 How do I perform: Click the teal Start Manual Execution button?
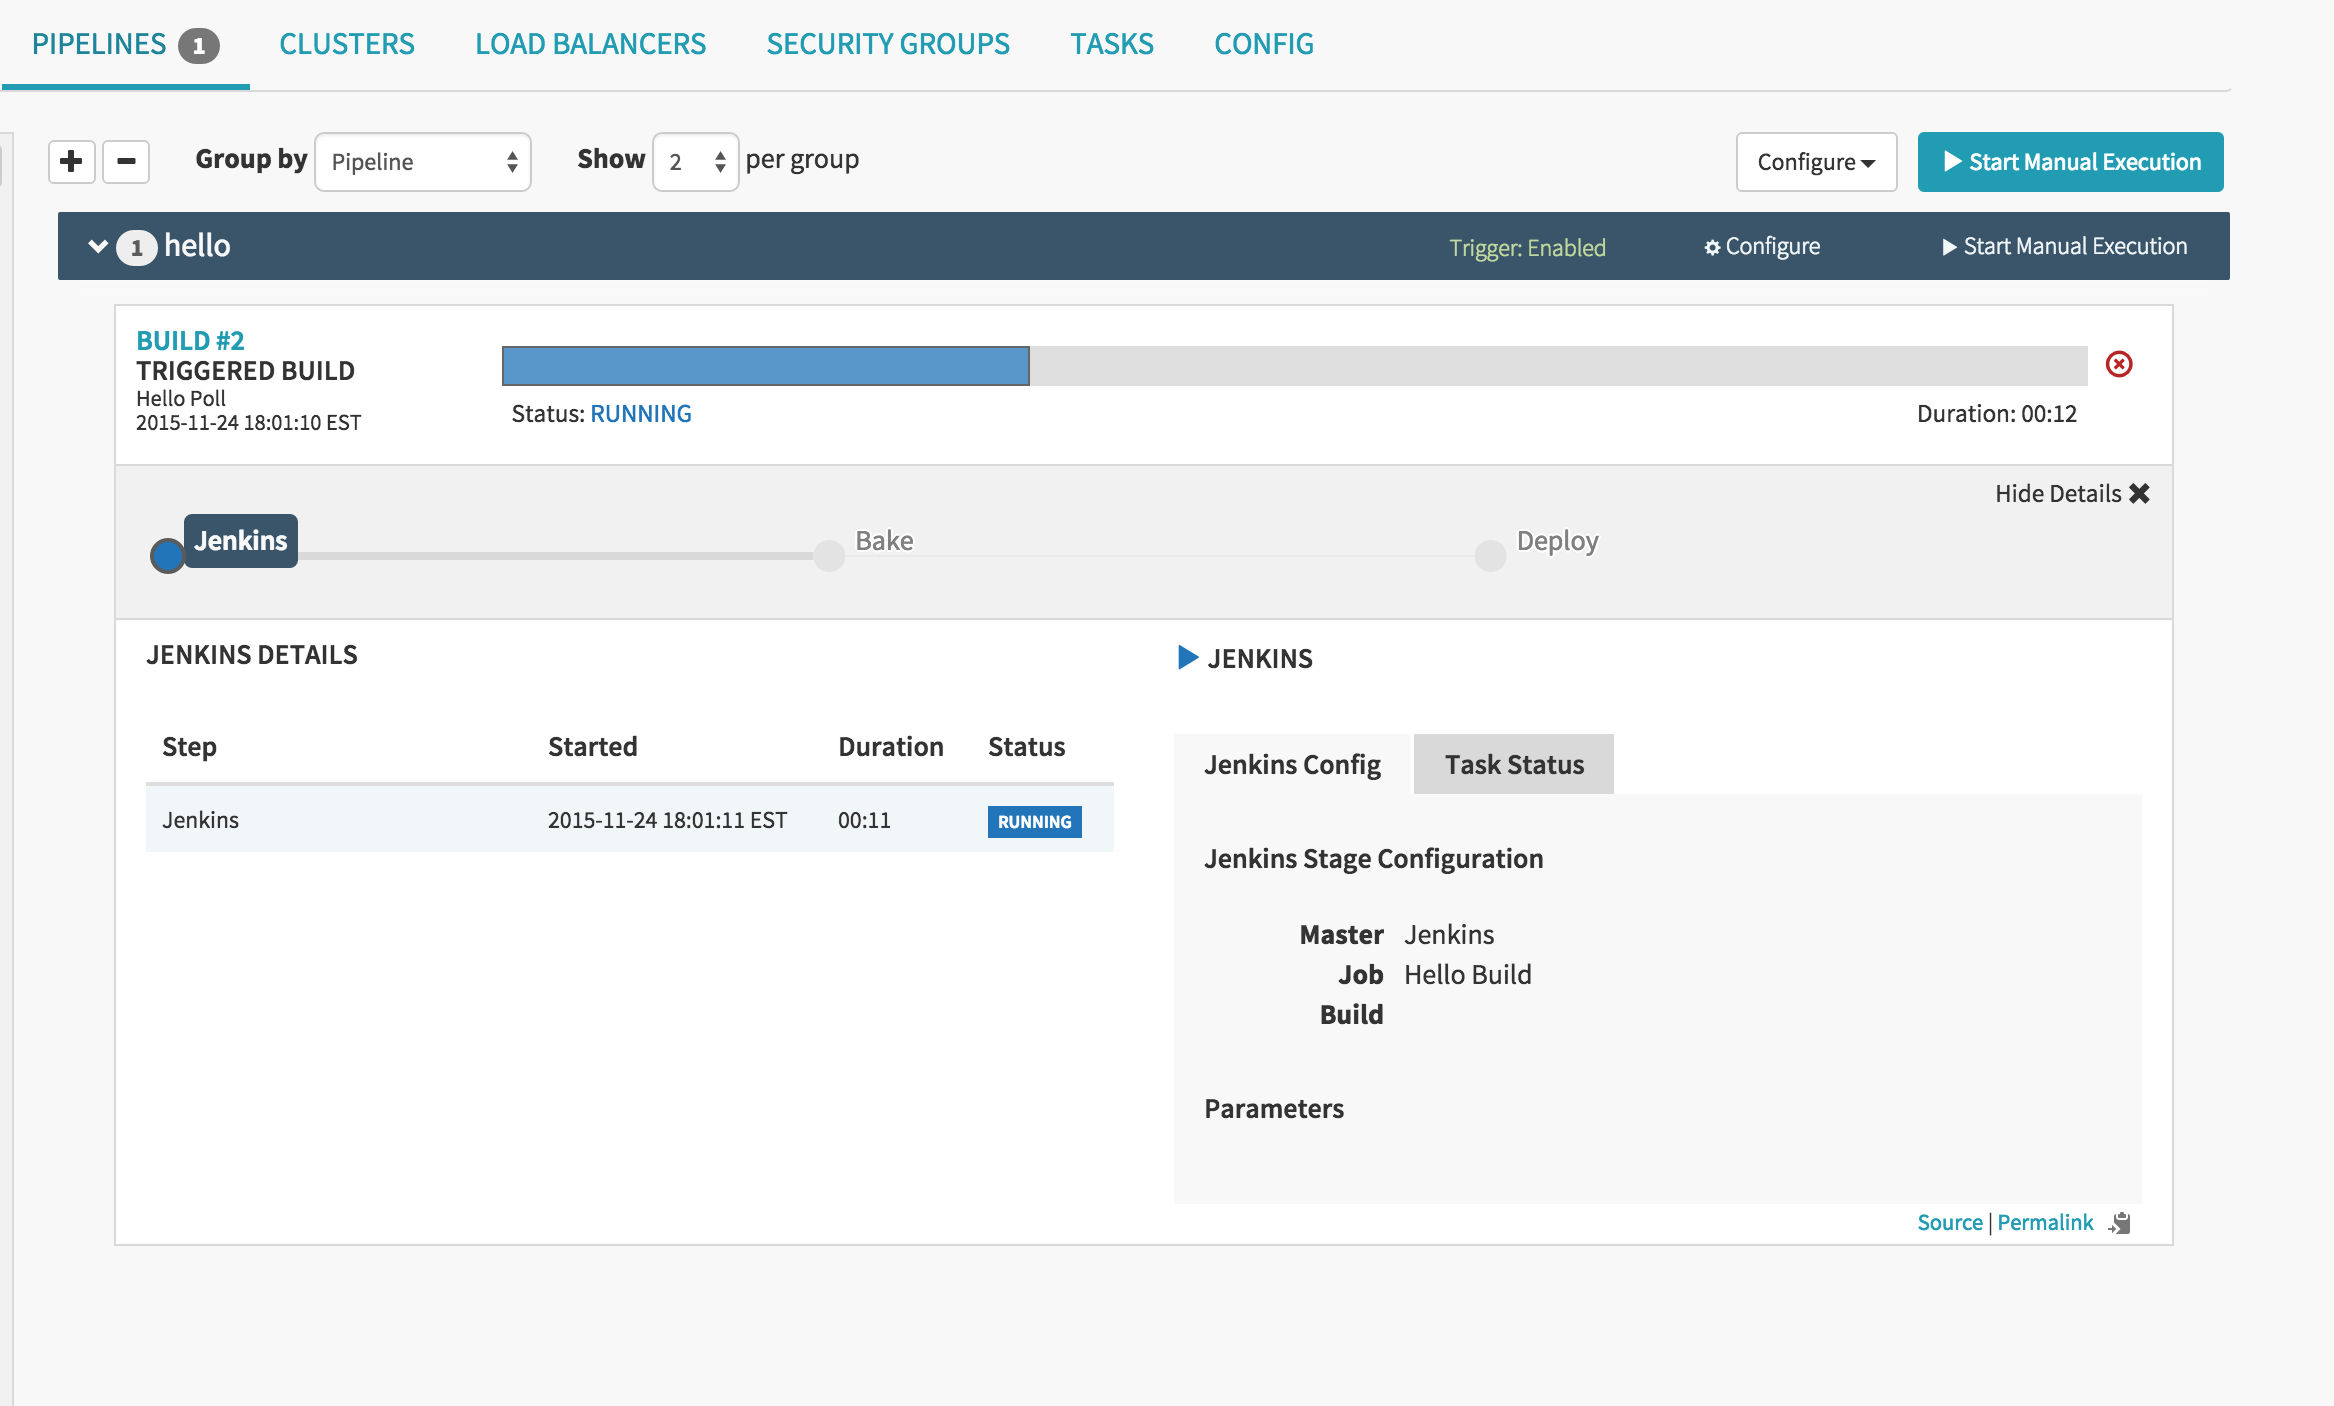click(2070, 162)
